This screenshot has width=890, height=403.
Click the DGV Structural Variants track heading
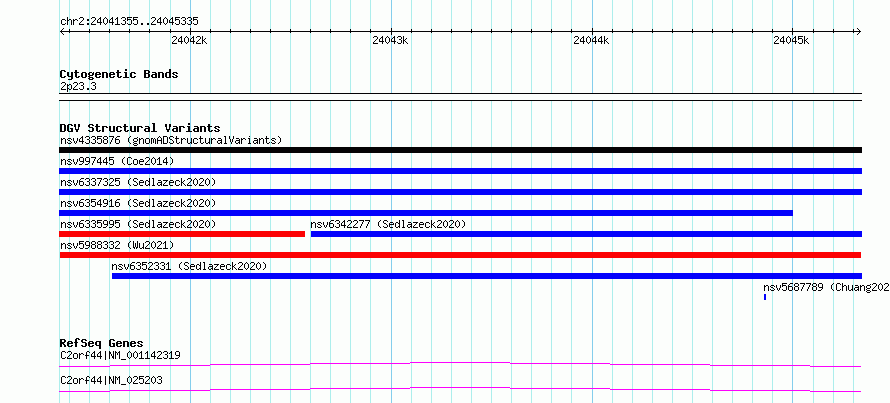click(x=140, y=128)
